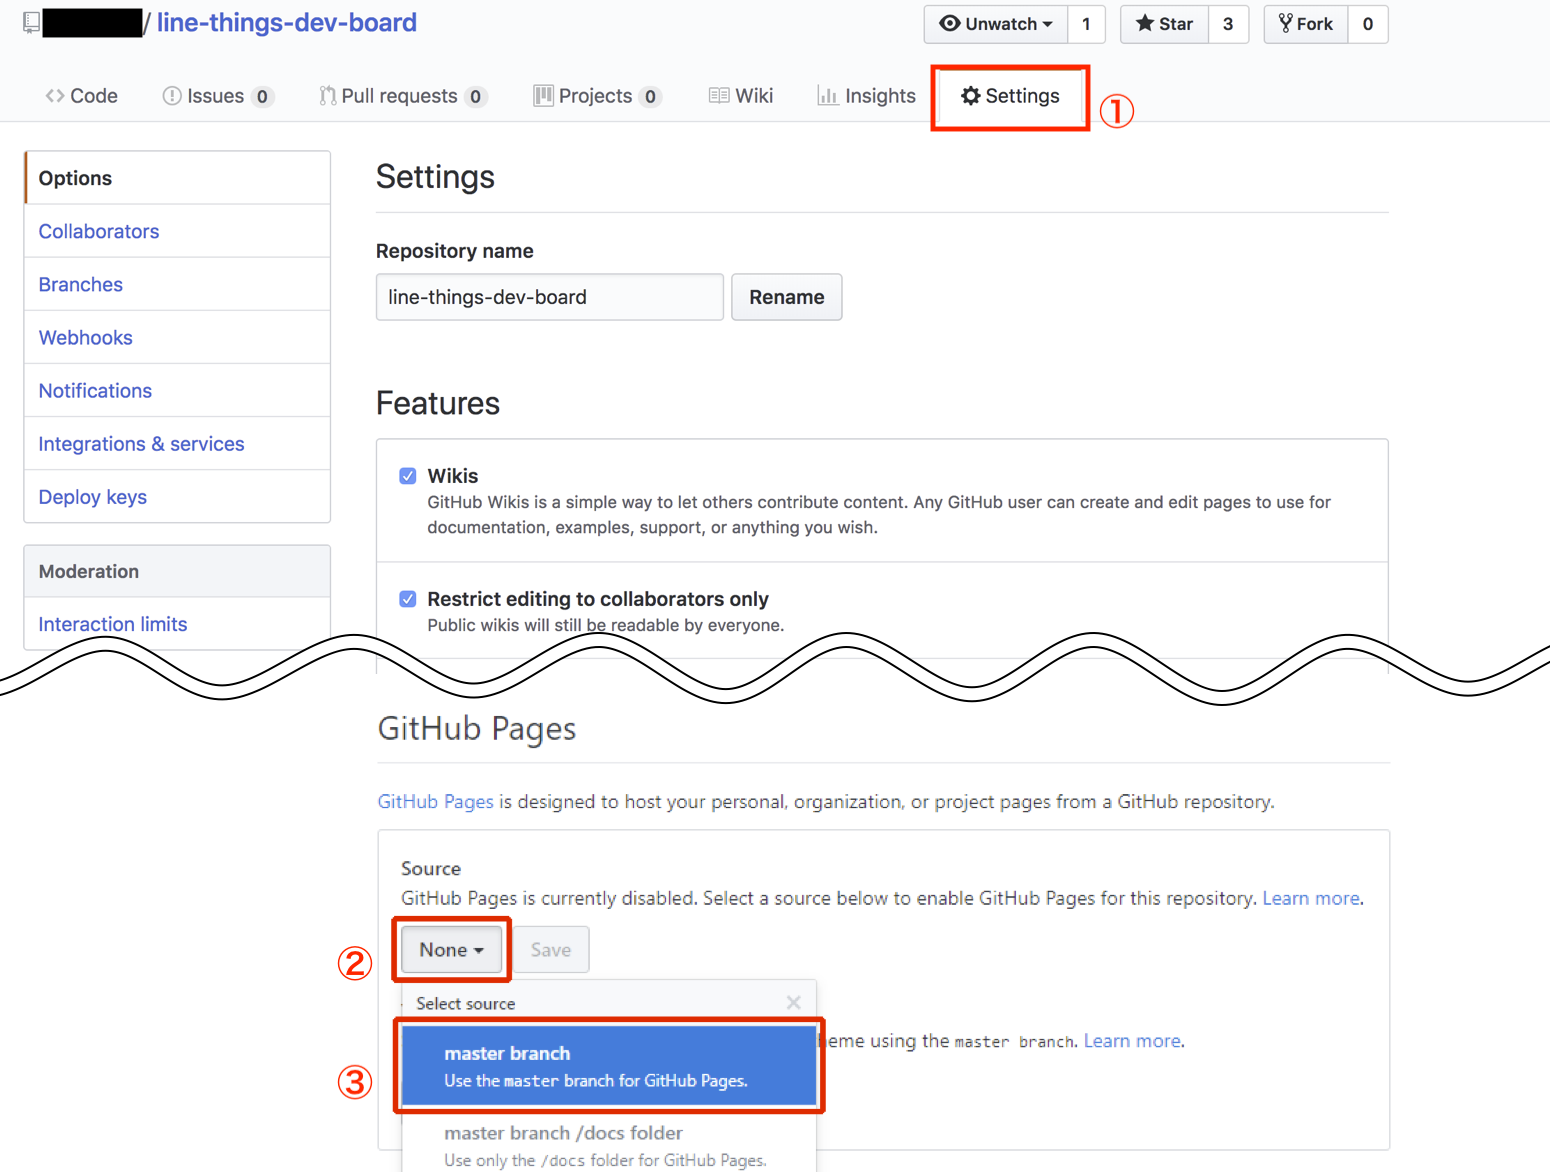Open the Settings tab
The height and width of the screenshot is (1172, 1550).
[1010, 97]
